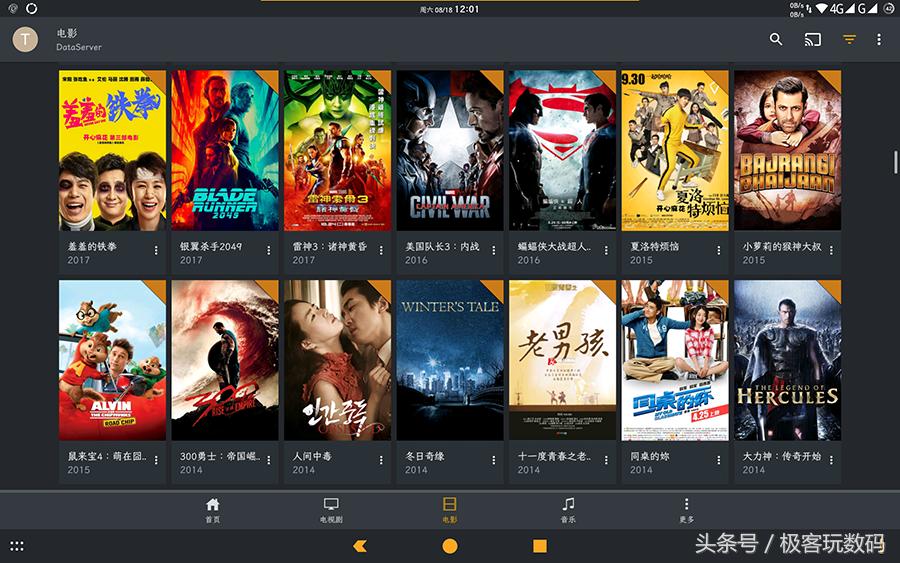Open the Alvin Road Chip poster

pos(112,360)
